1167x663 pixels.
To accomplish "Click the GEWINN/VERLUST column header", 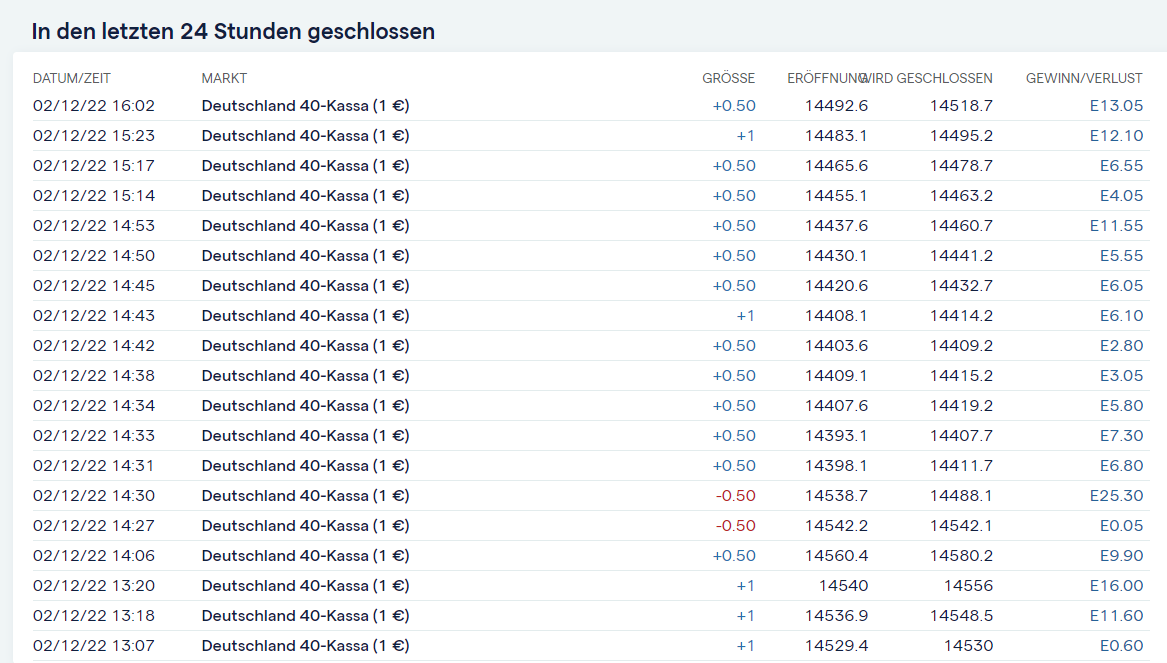I will [x=1084, y=78].
